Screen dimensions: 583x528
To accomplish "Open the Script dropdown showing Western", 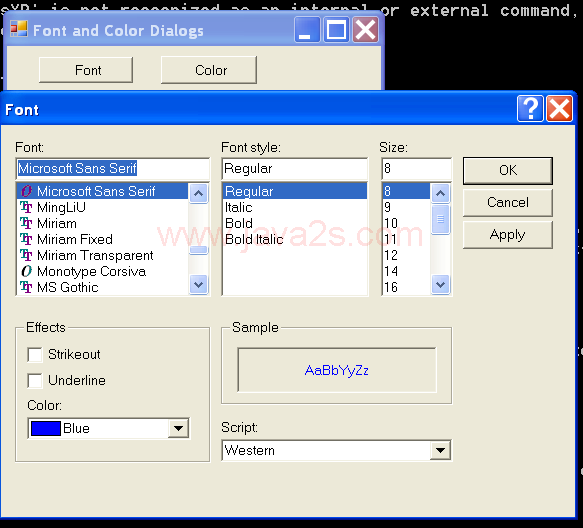I will 440,450.
